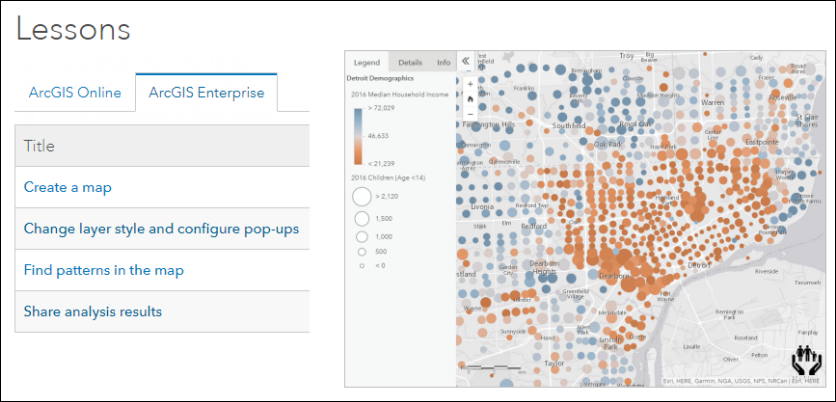
Task: Click the Riverside label on the map
Action: click(x=766, y=271)
